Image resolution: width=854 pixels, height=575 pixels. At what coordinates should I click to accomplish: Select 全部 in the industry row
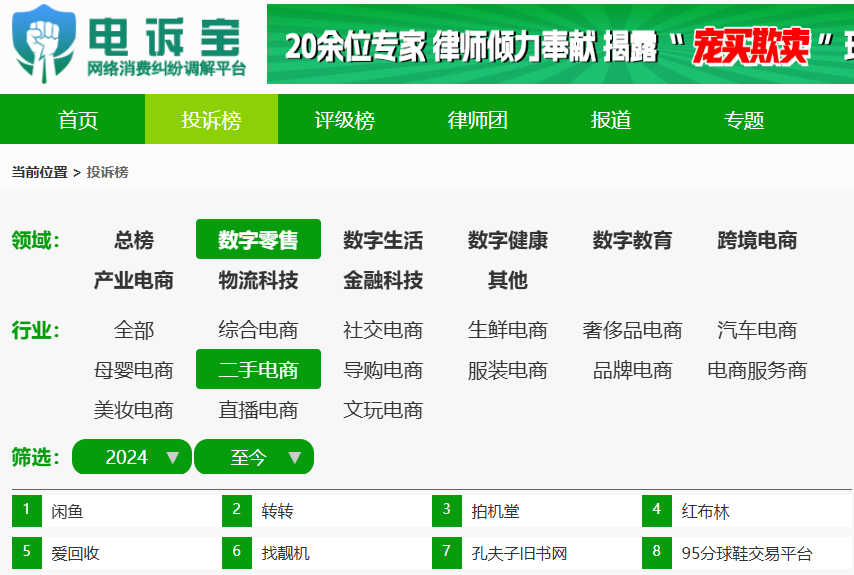coord(133,330)
